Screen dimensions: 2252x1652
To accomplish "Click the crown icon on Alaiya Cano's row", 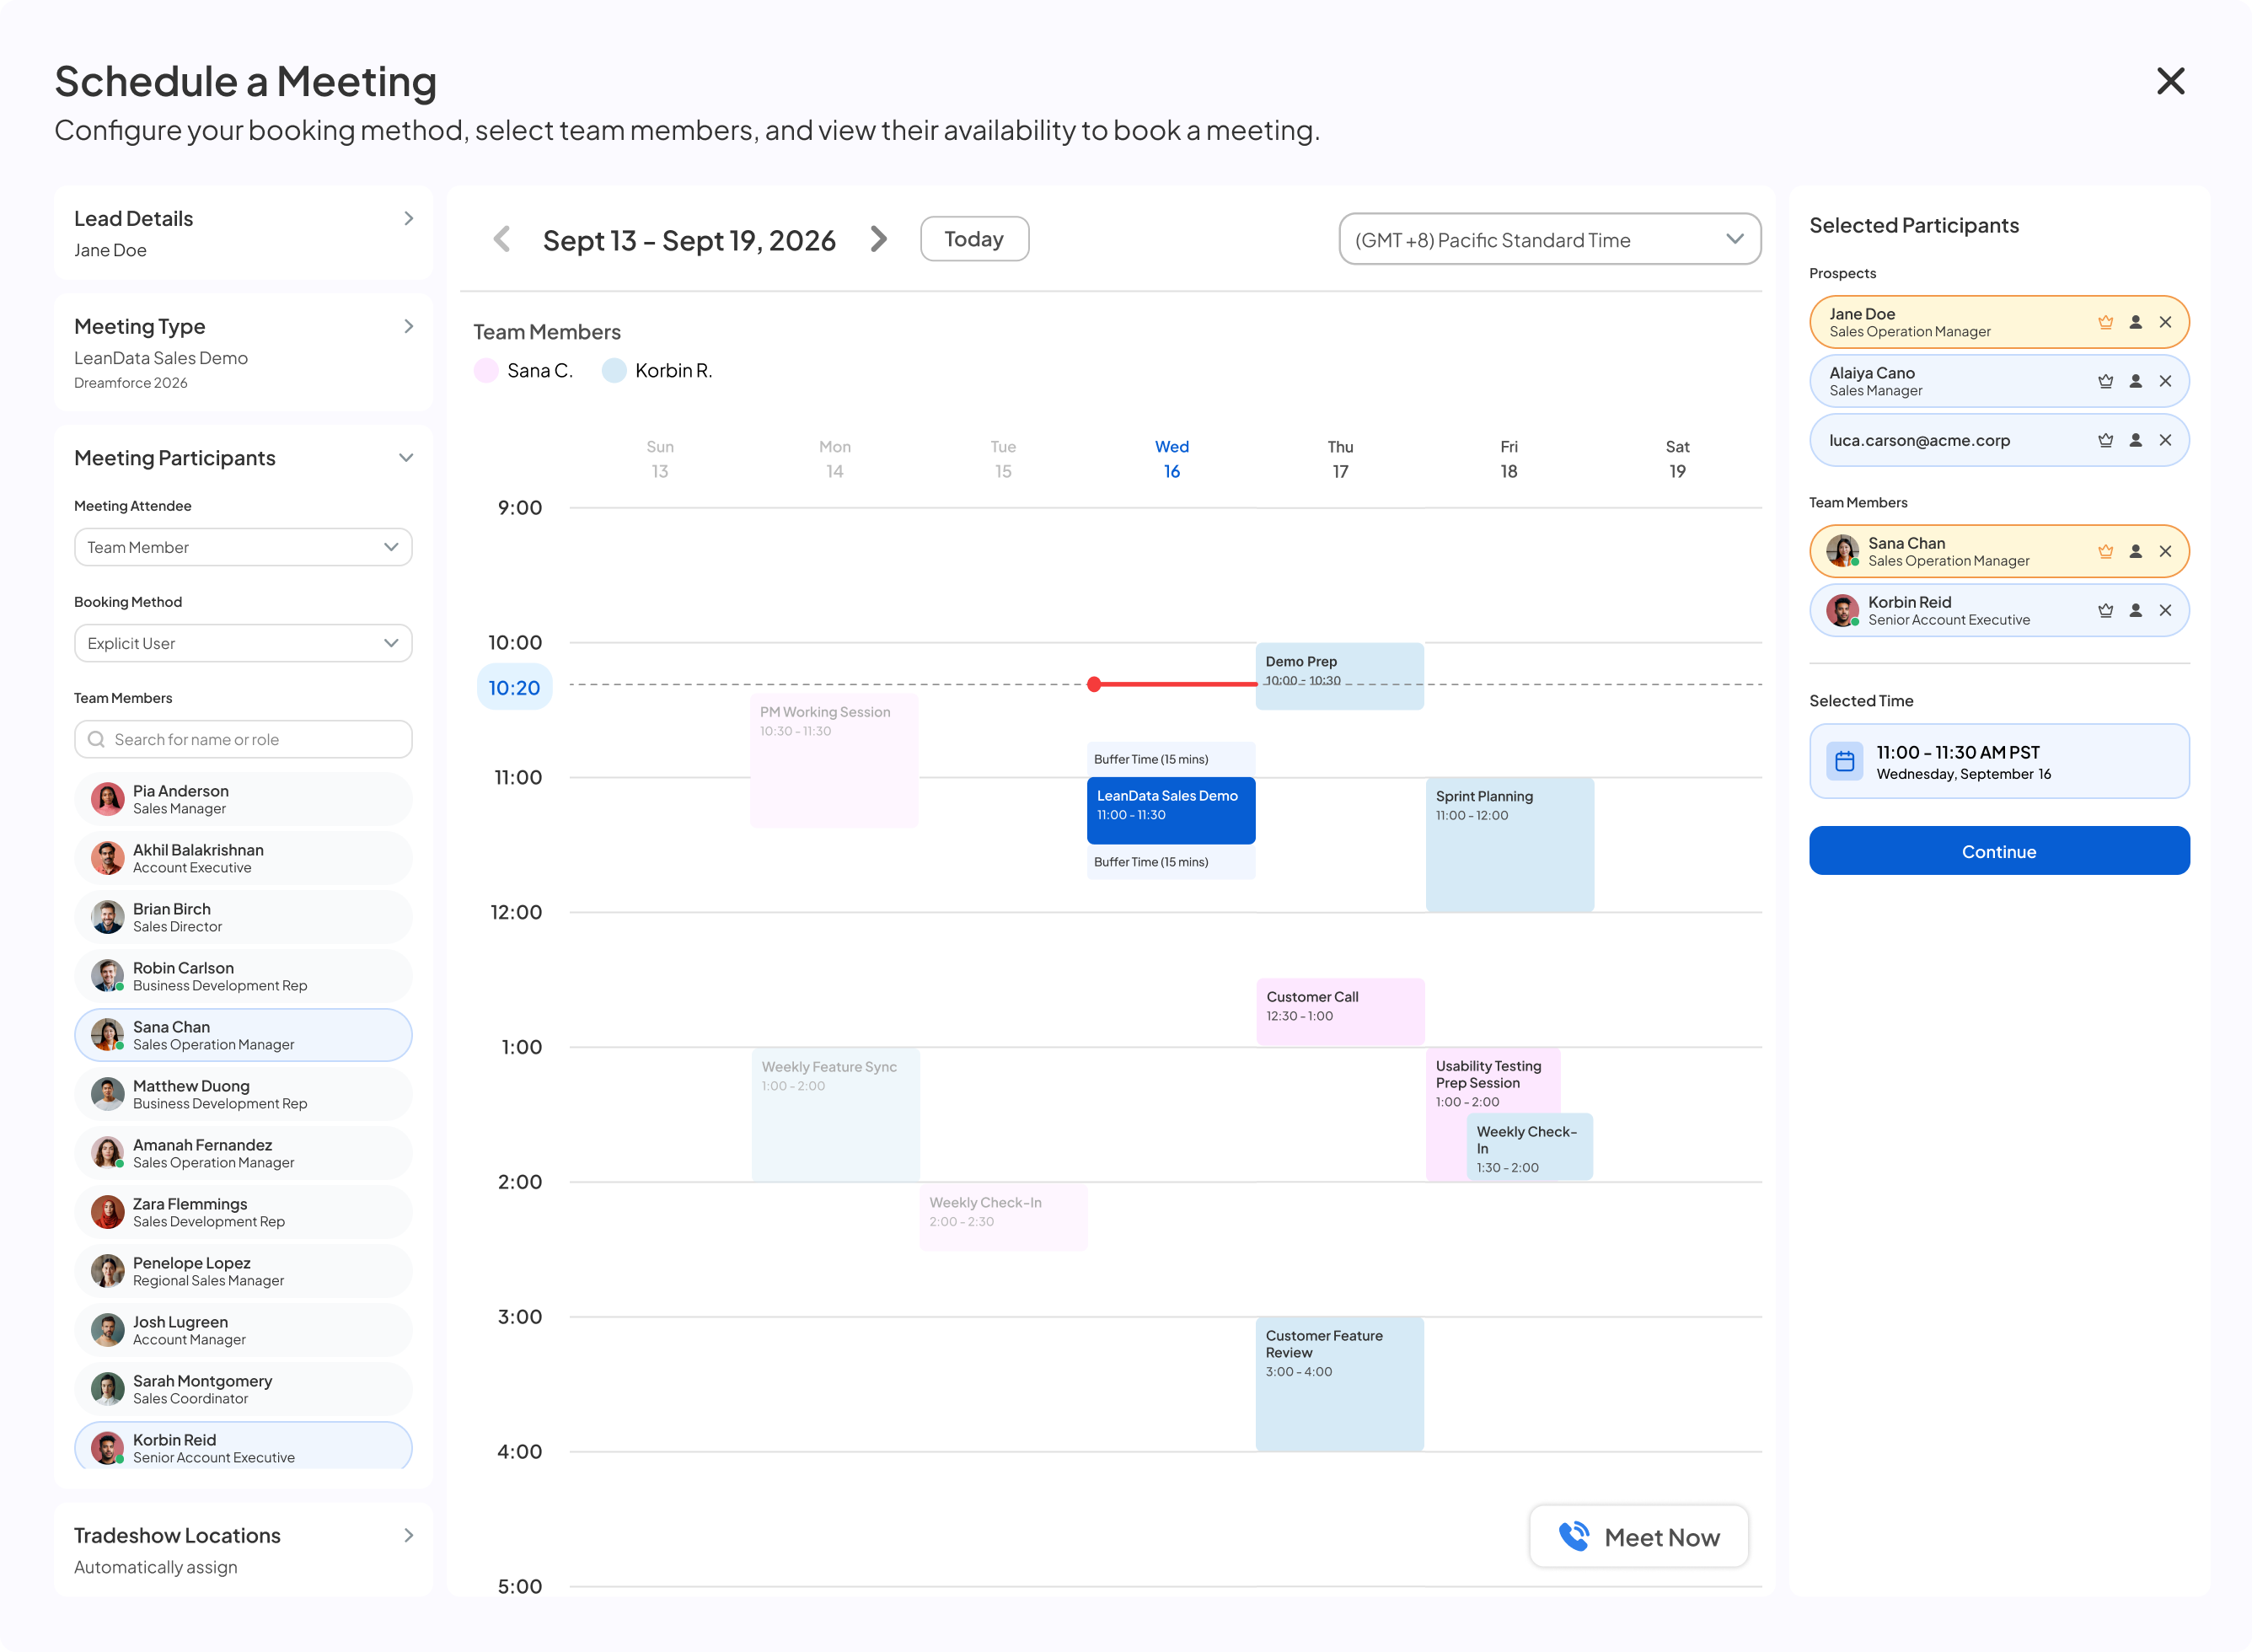I will [2105, 381].
